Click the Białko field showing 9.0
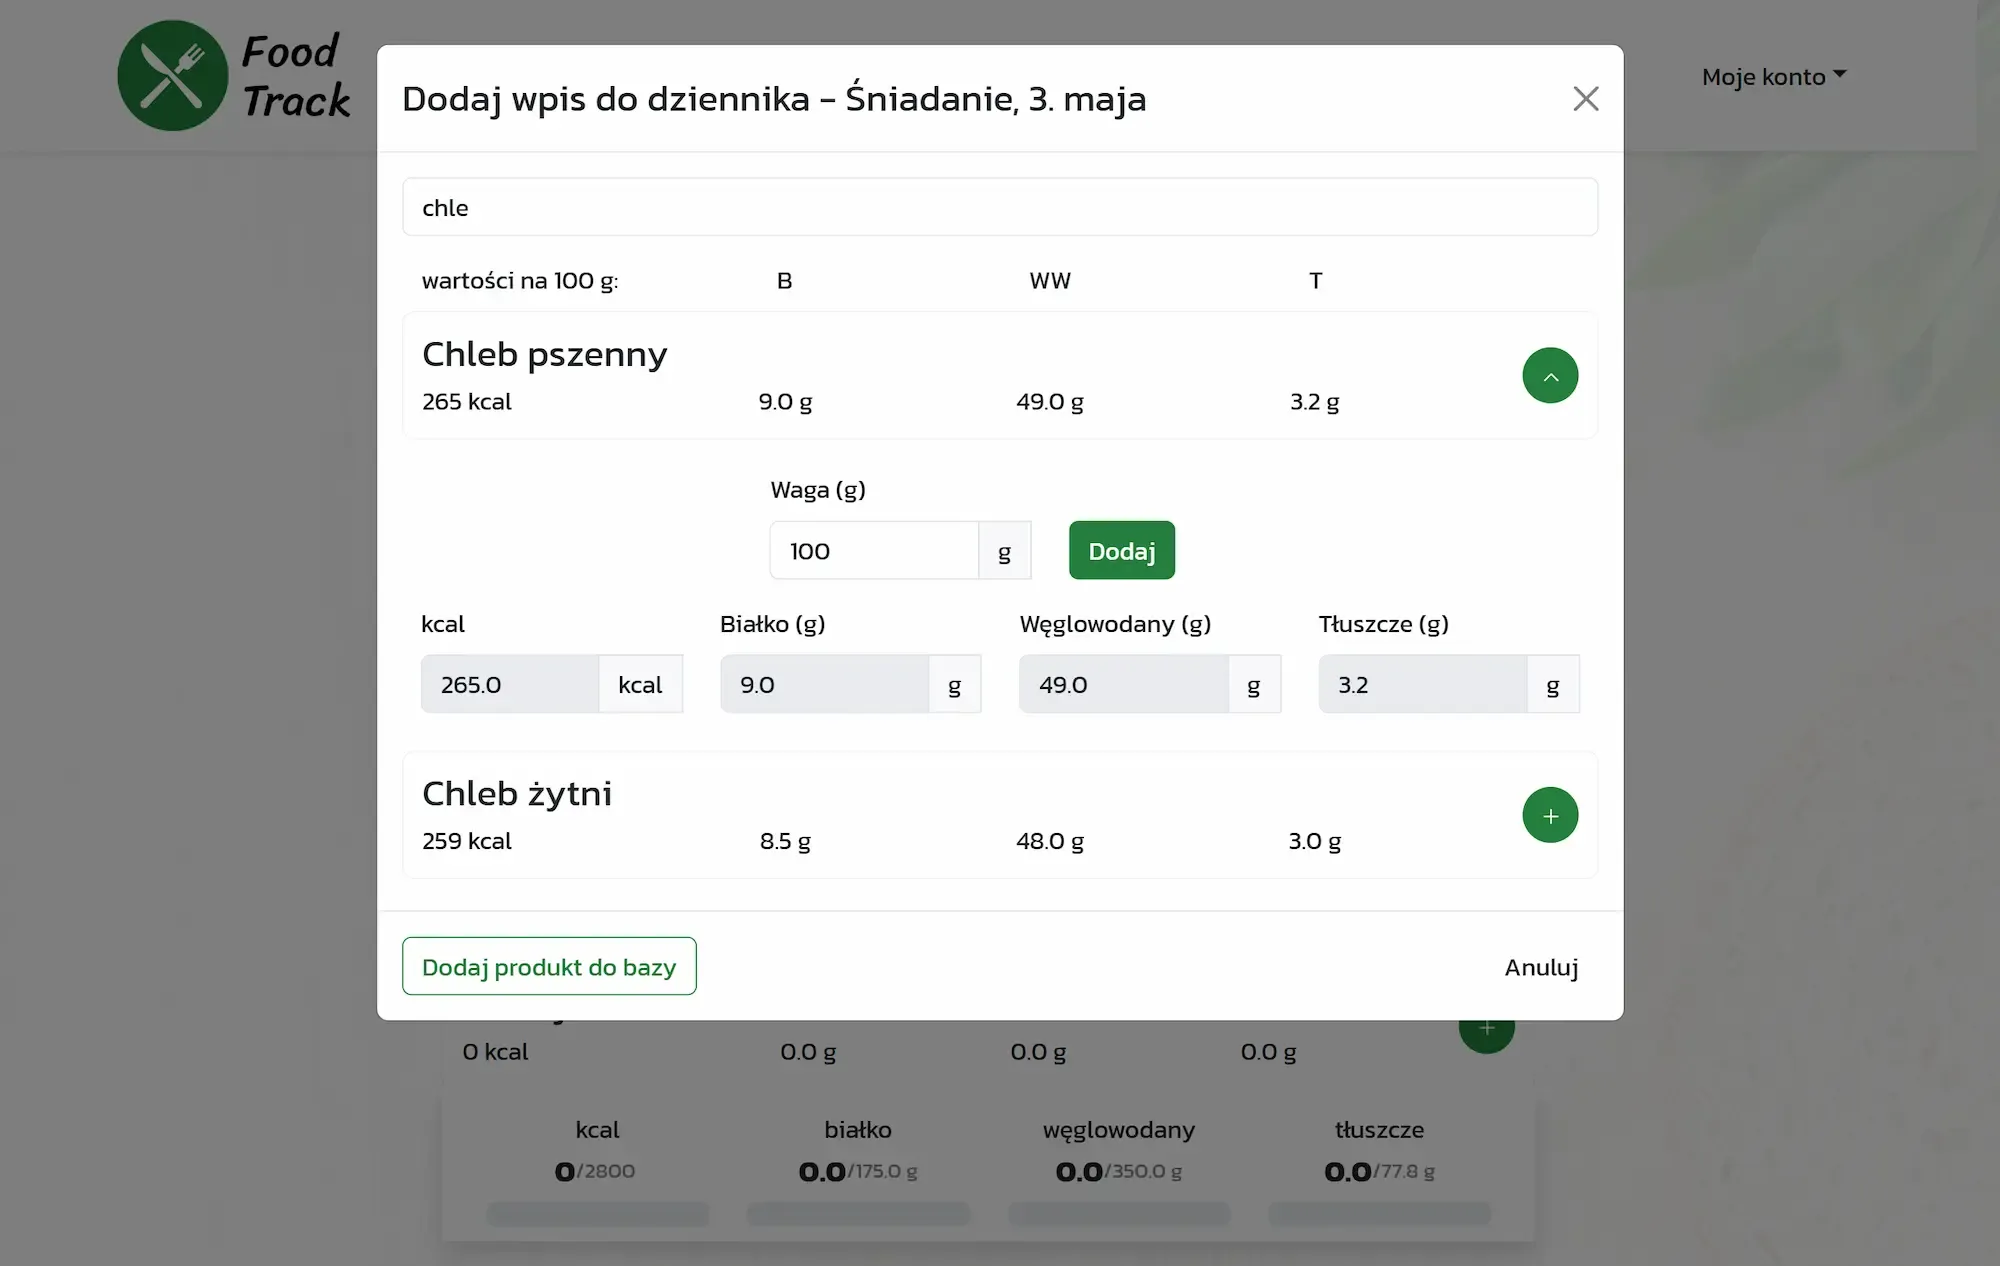 (825, 684)
